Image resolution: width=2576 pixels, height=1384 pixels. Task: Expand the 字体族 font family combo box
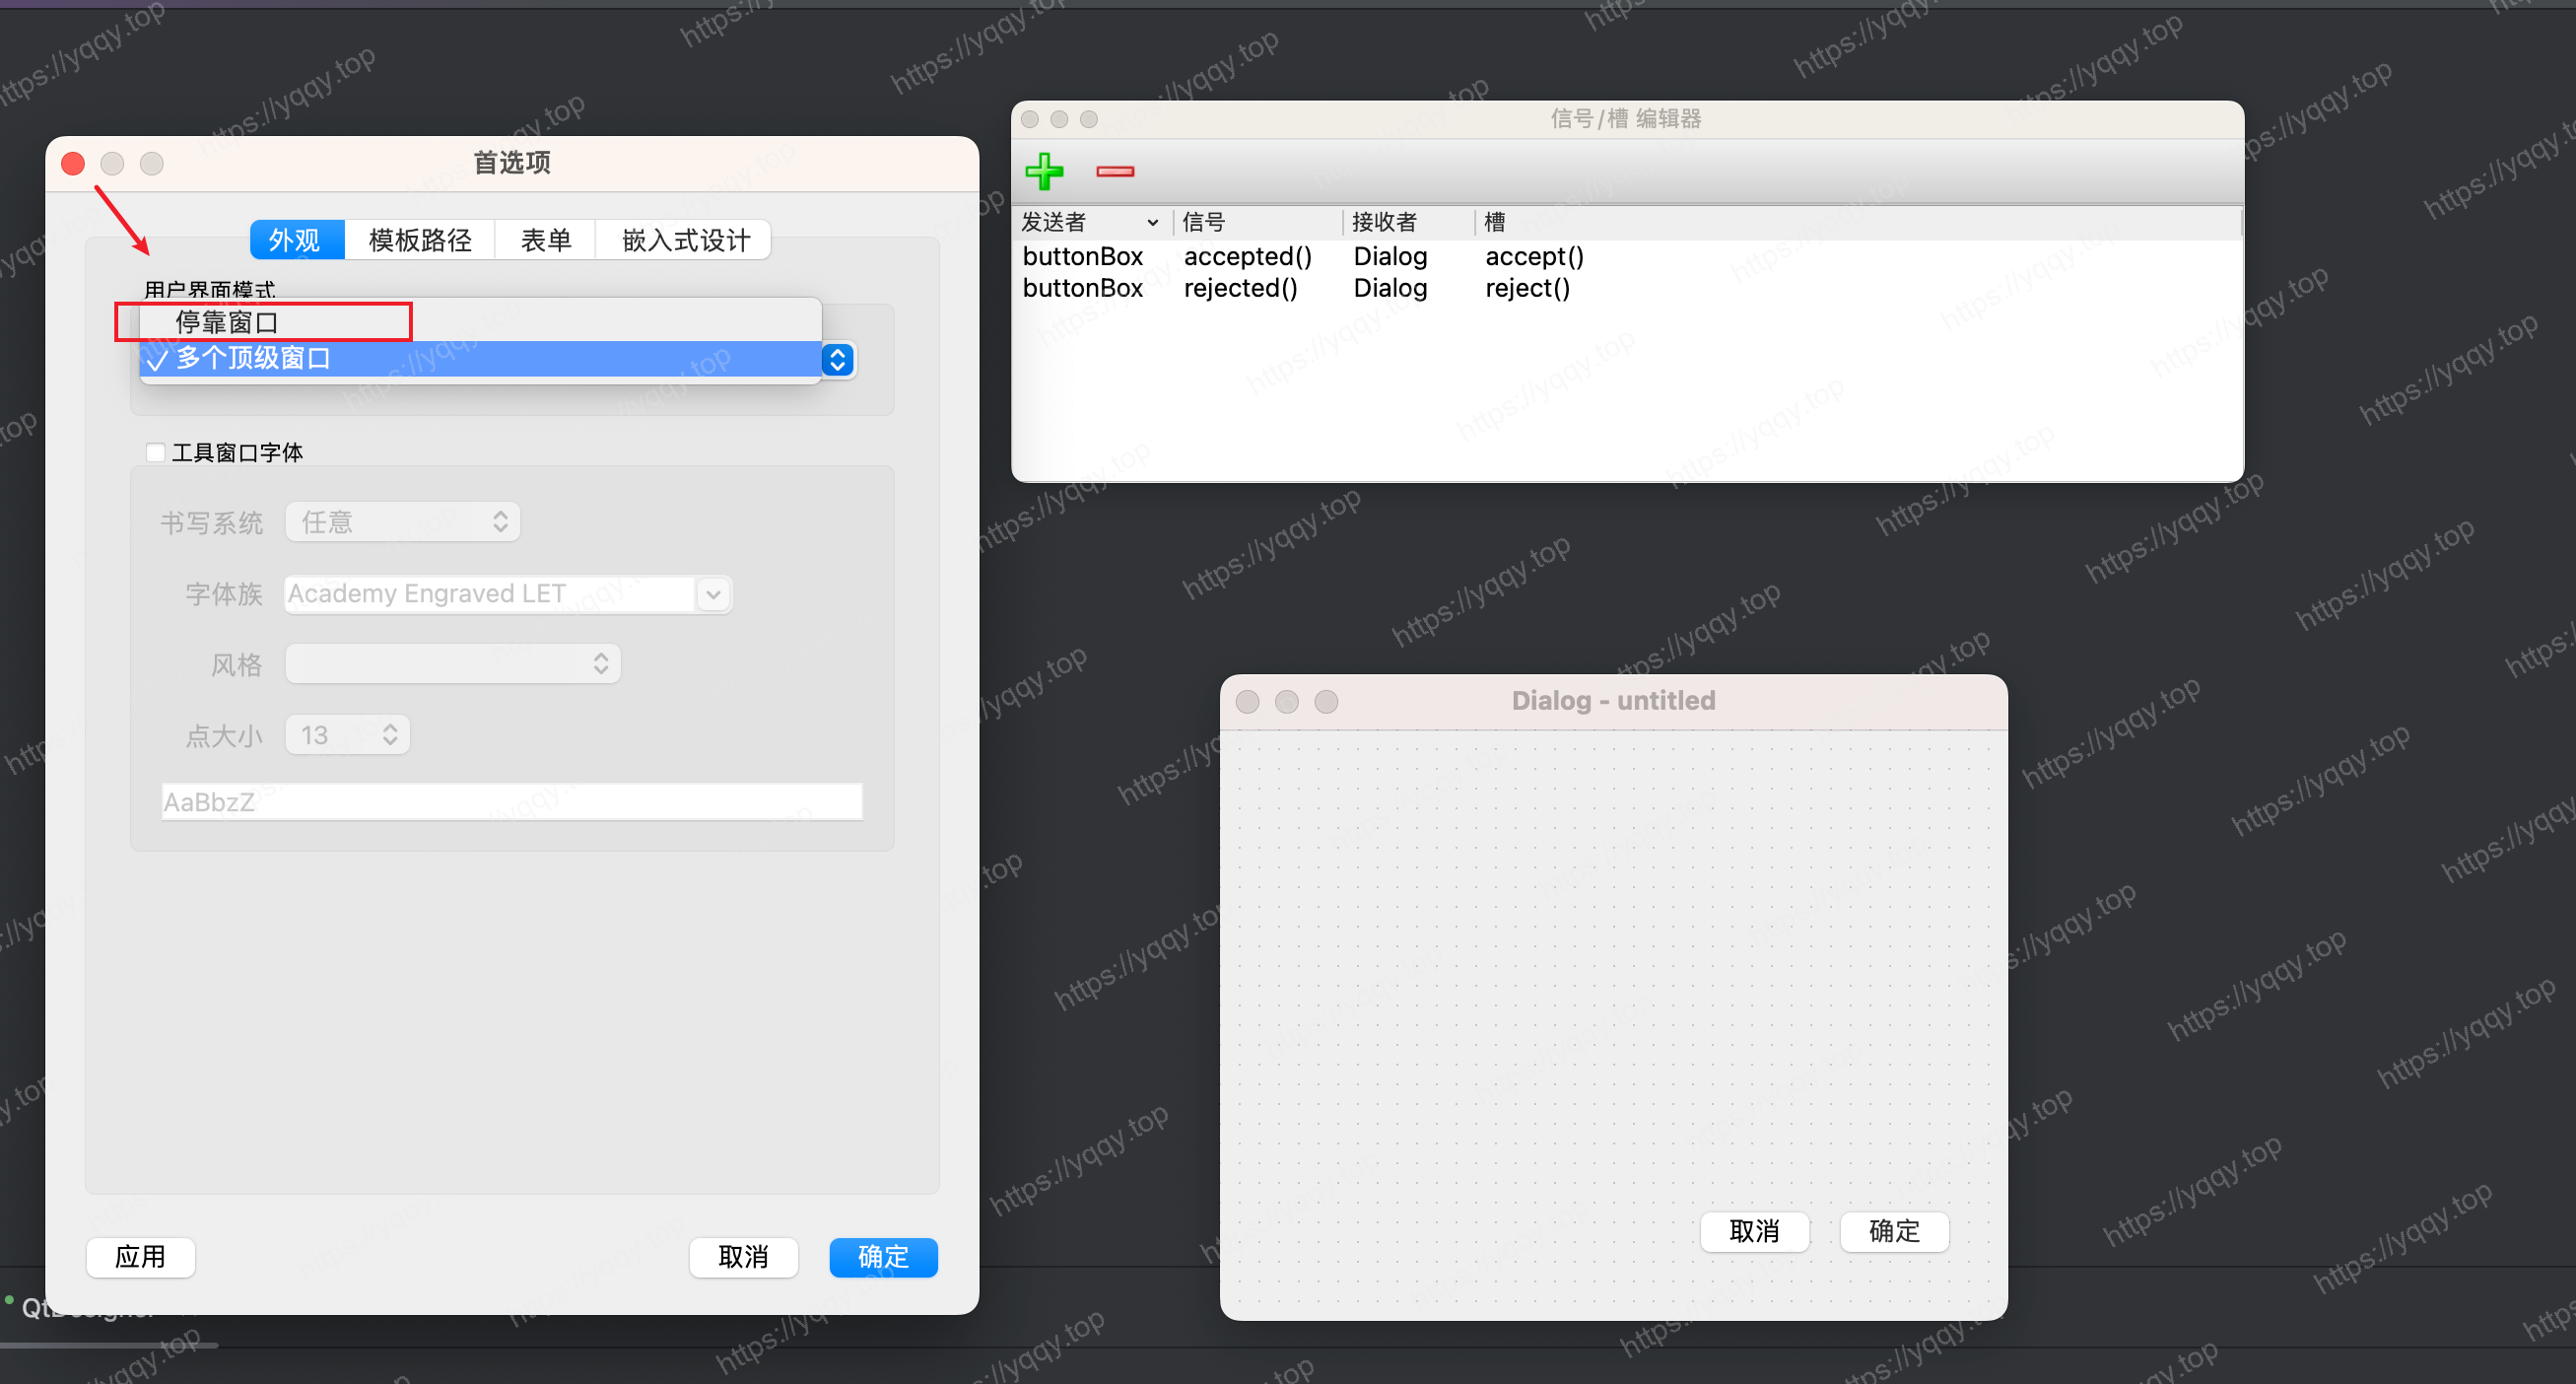pos(713,594)
